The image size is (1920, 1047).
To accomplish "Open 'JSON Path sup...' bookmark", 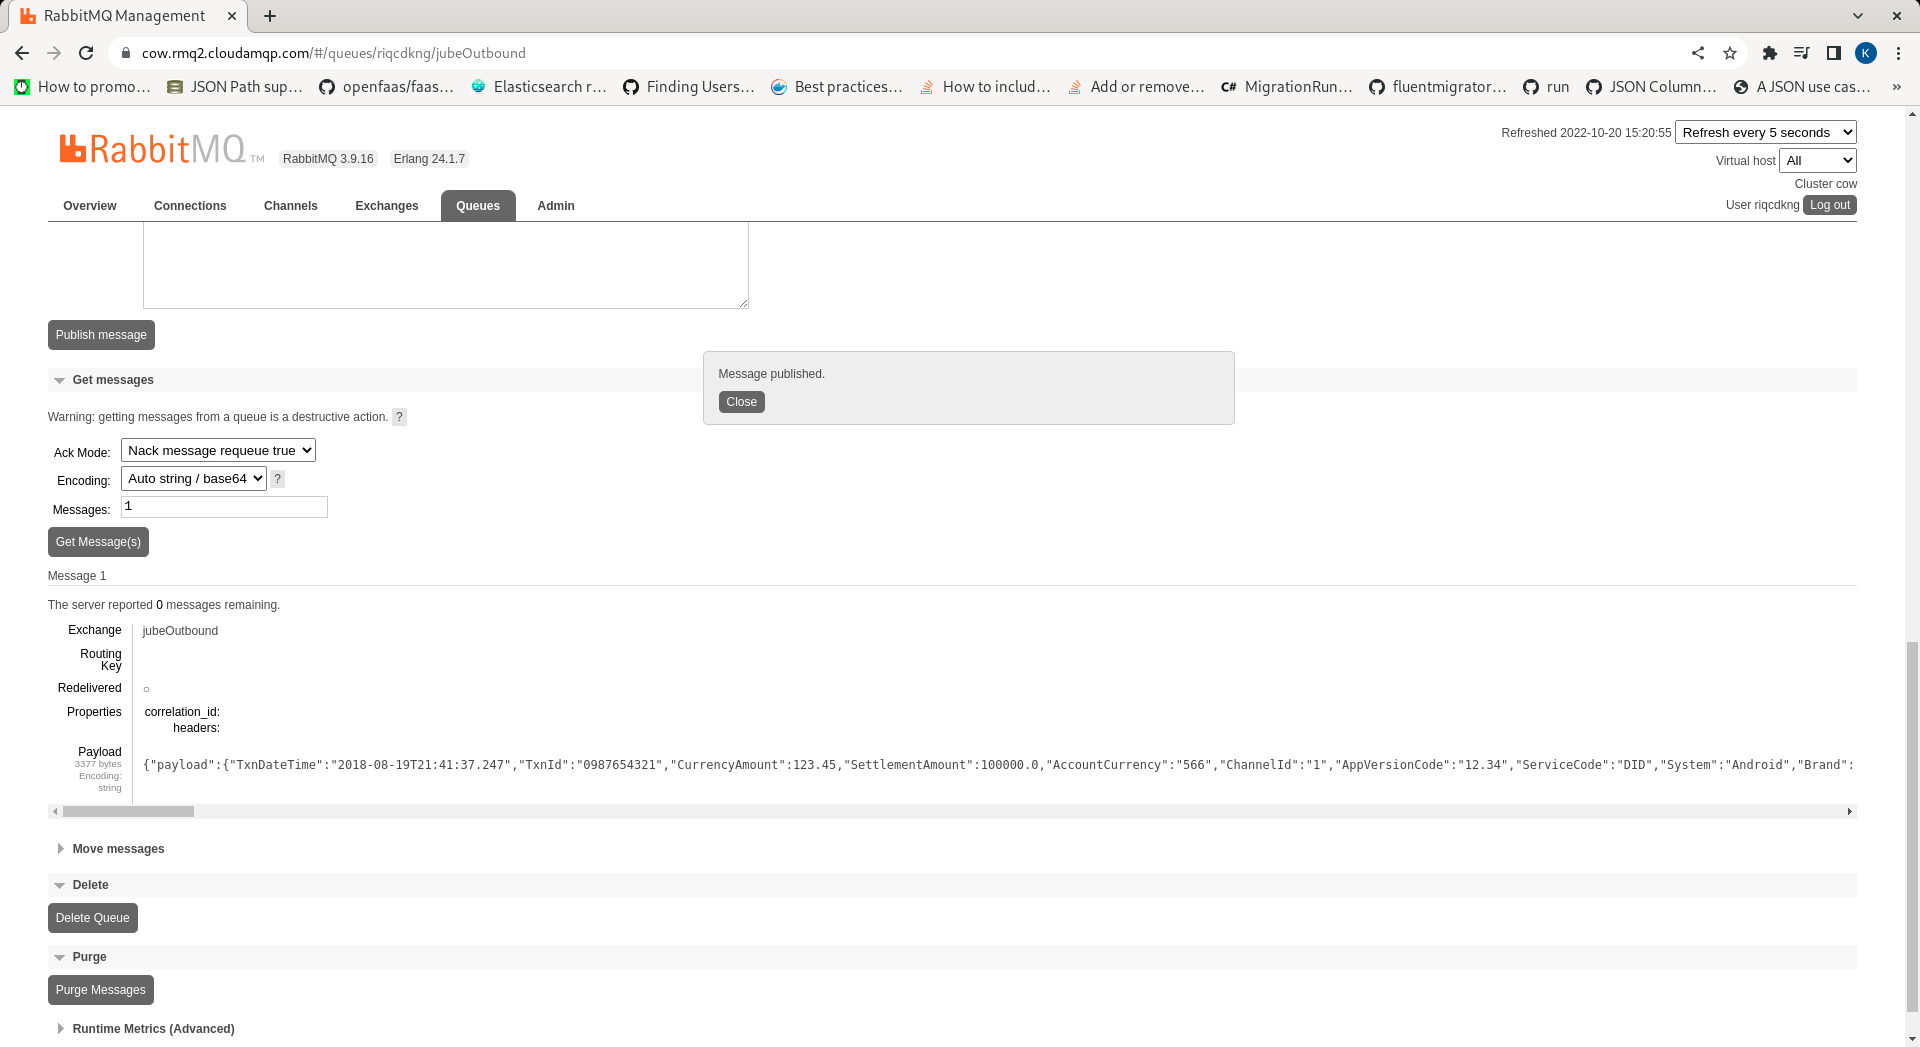I will [x=235, y=87].
